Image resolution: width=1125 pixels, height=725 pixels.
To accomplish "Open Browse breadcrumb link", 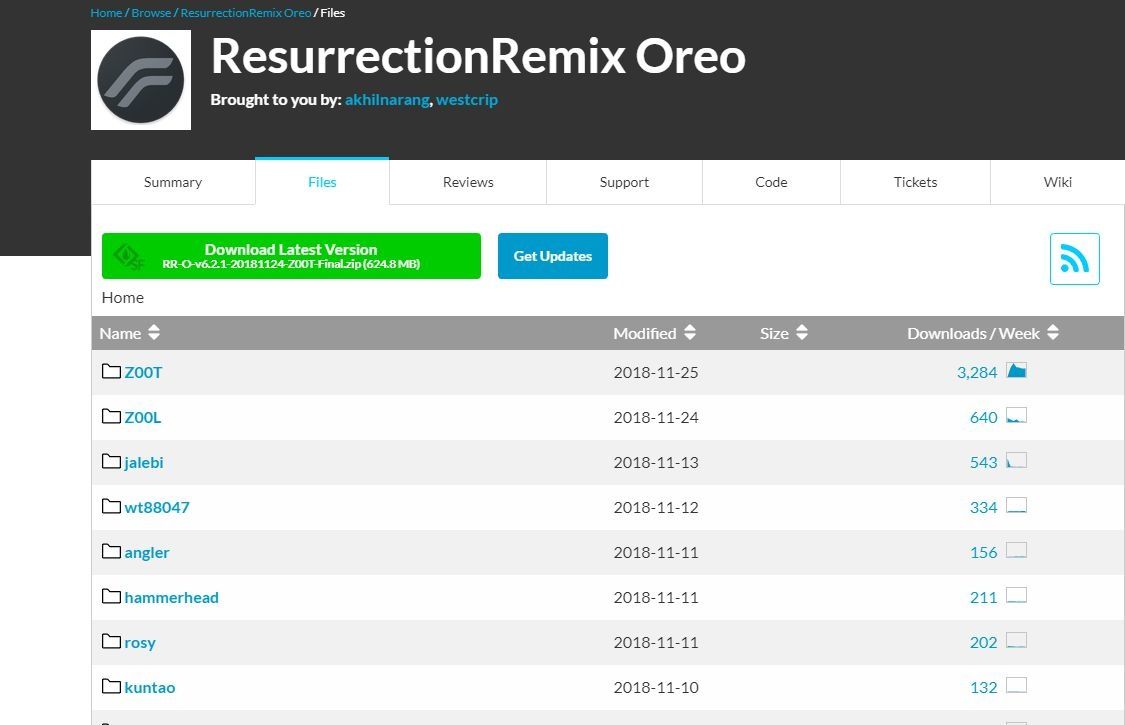I will pyautogui.click(x=151, y=13).
